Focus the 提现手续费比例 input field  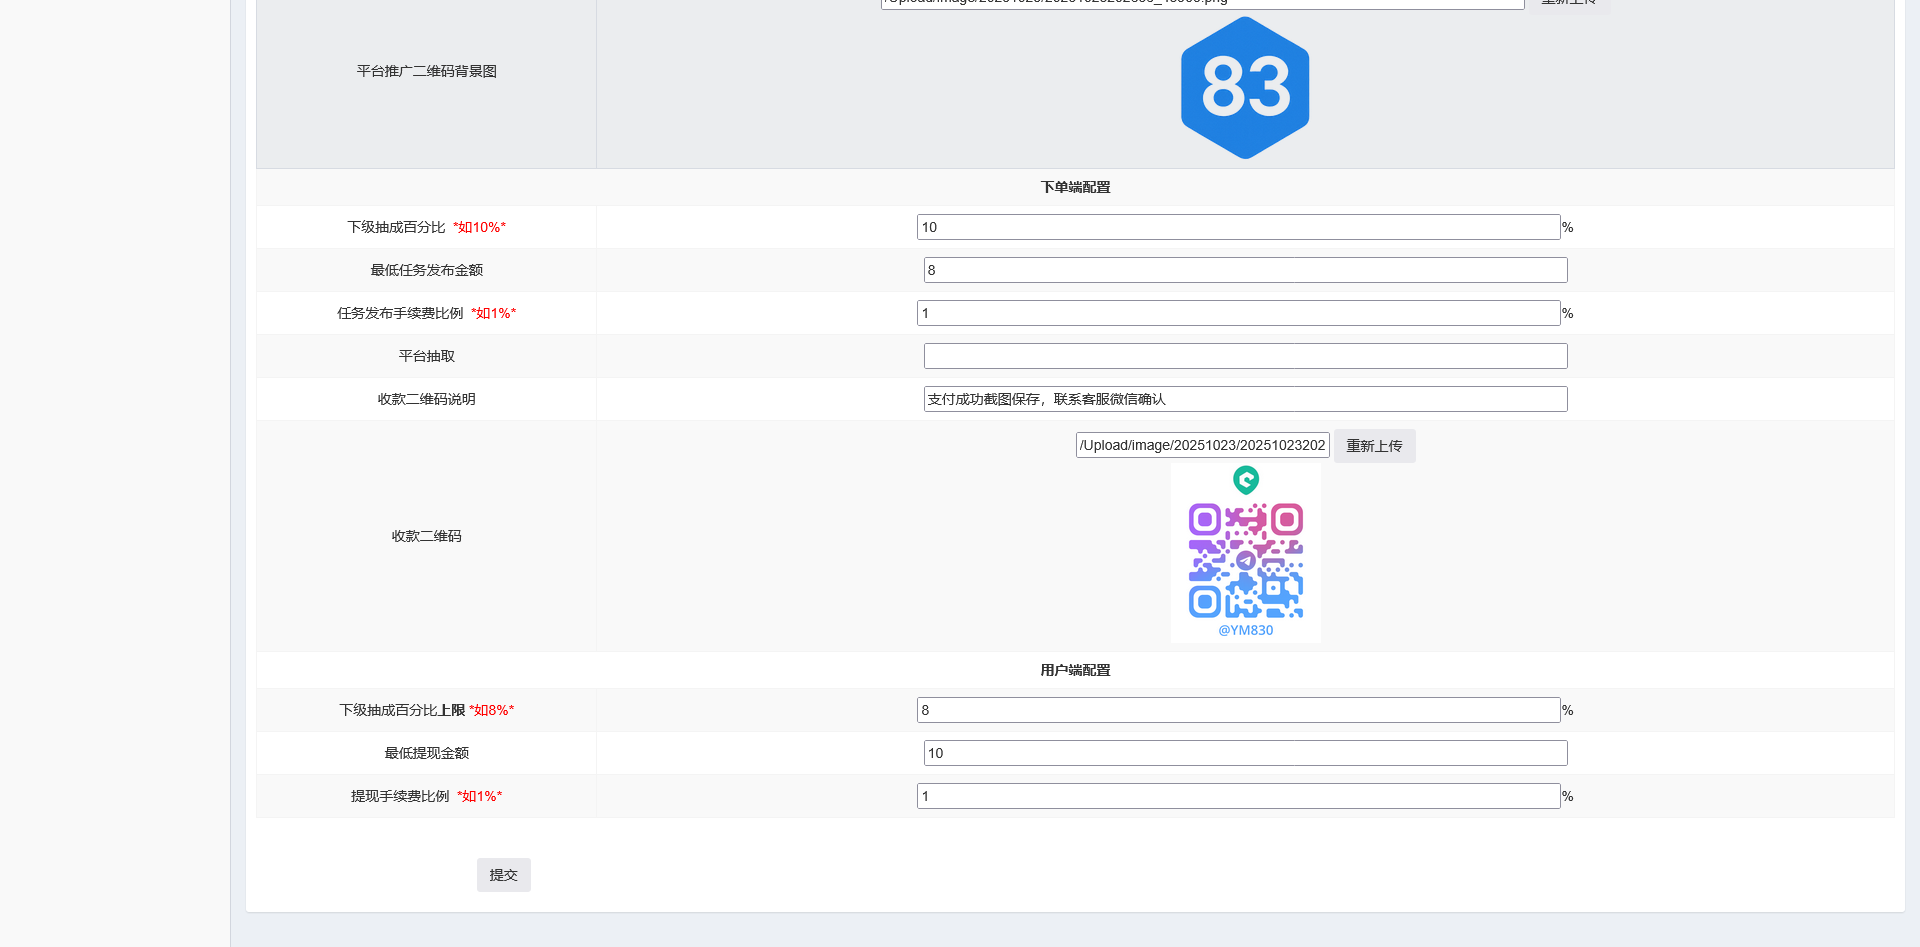(x=1238, y=796)
